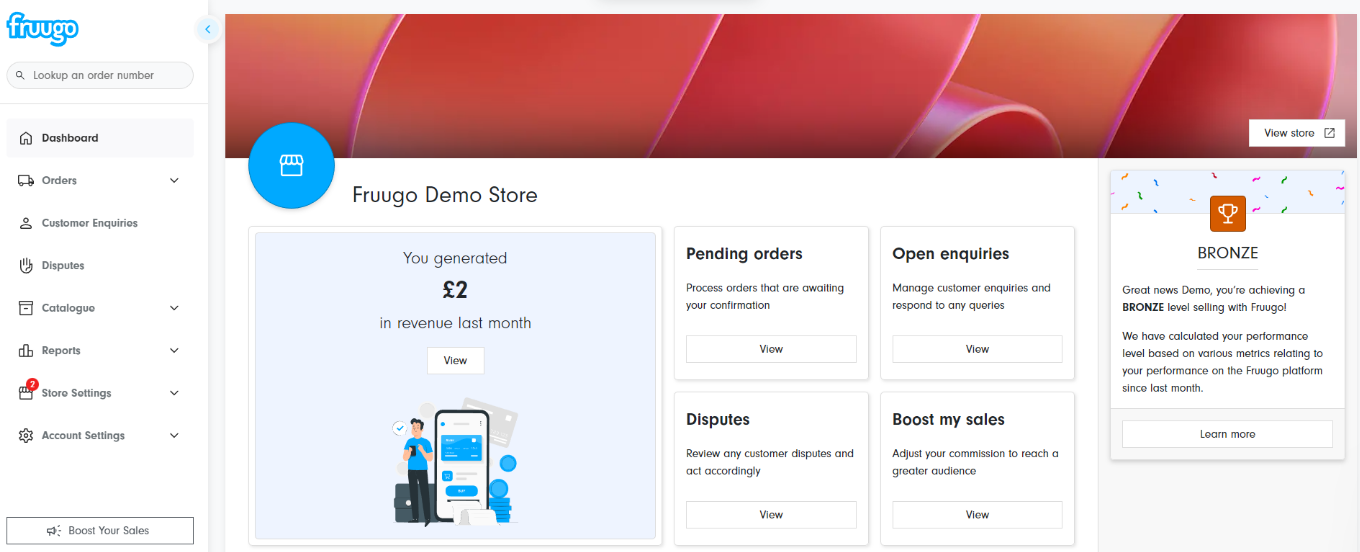Click the blue store avatar icon
The height and width of the screenshot is (552, 1360).
pos(291,166)
